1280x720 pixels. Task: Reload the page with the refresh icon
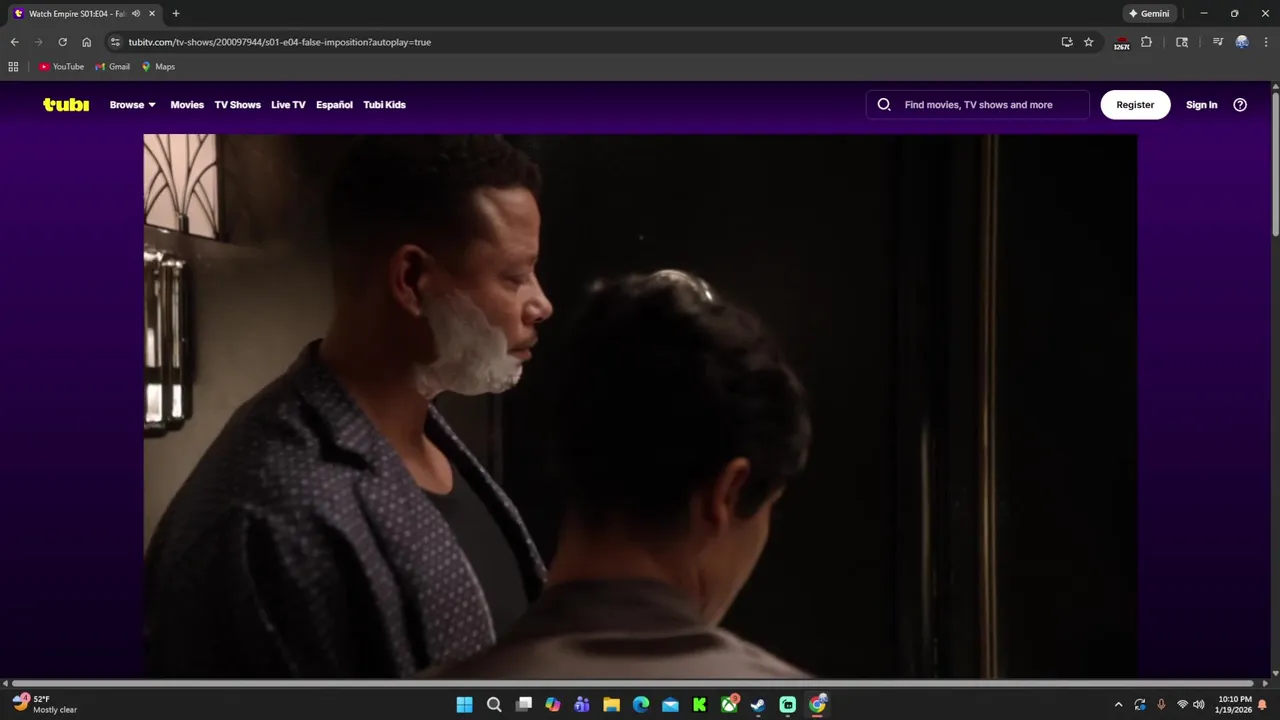[62, 42]
